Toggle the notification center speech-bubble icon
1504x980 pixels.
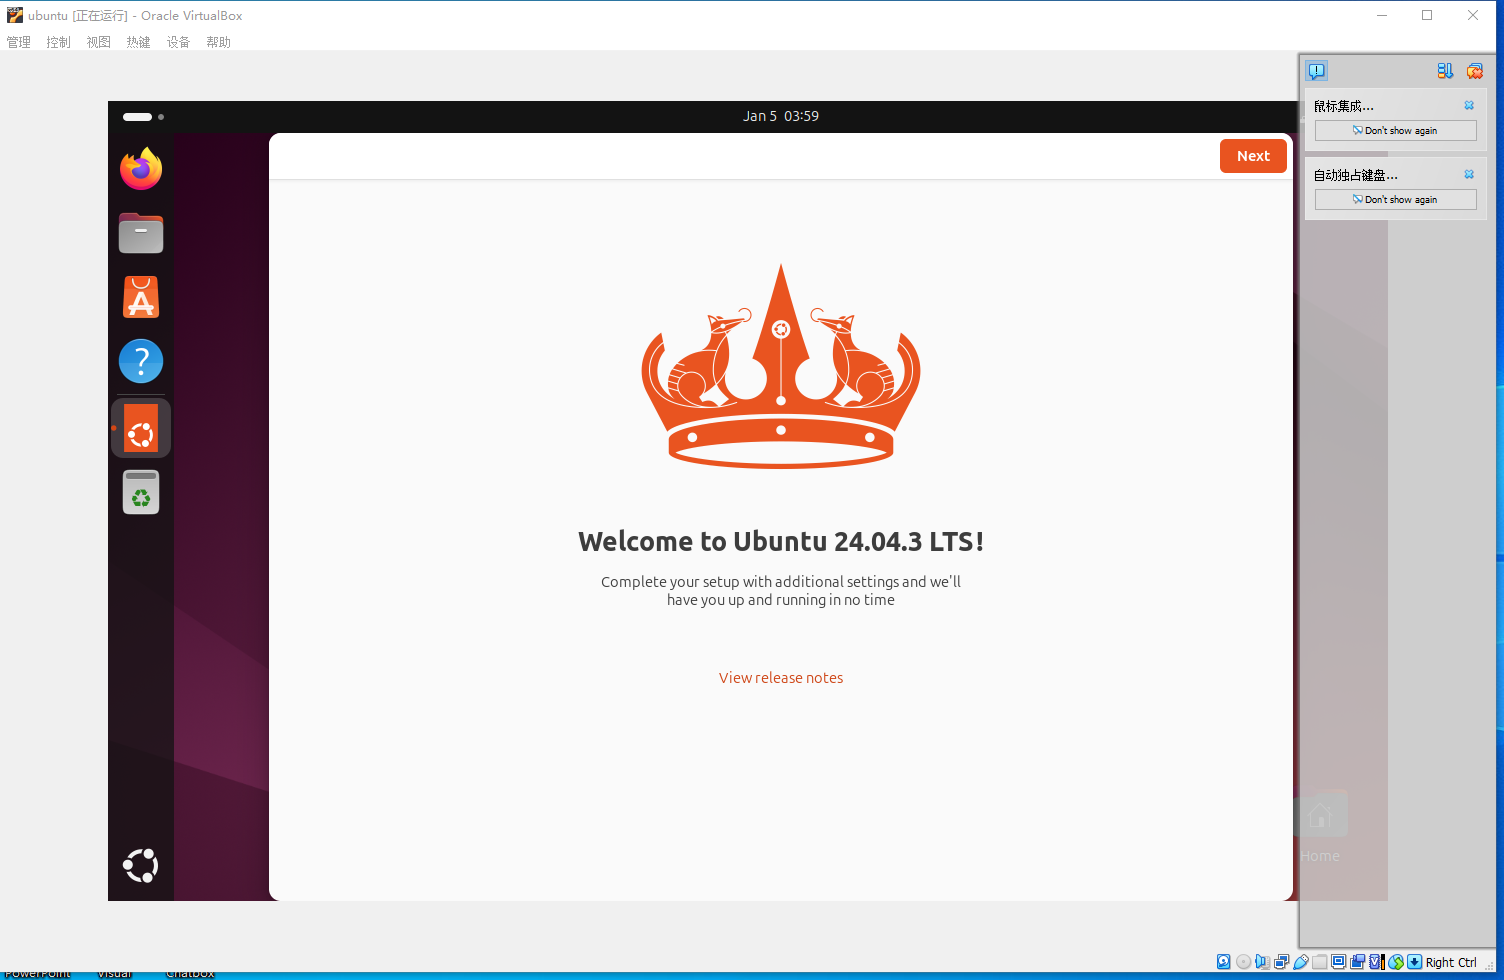point(1317,71)
